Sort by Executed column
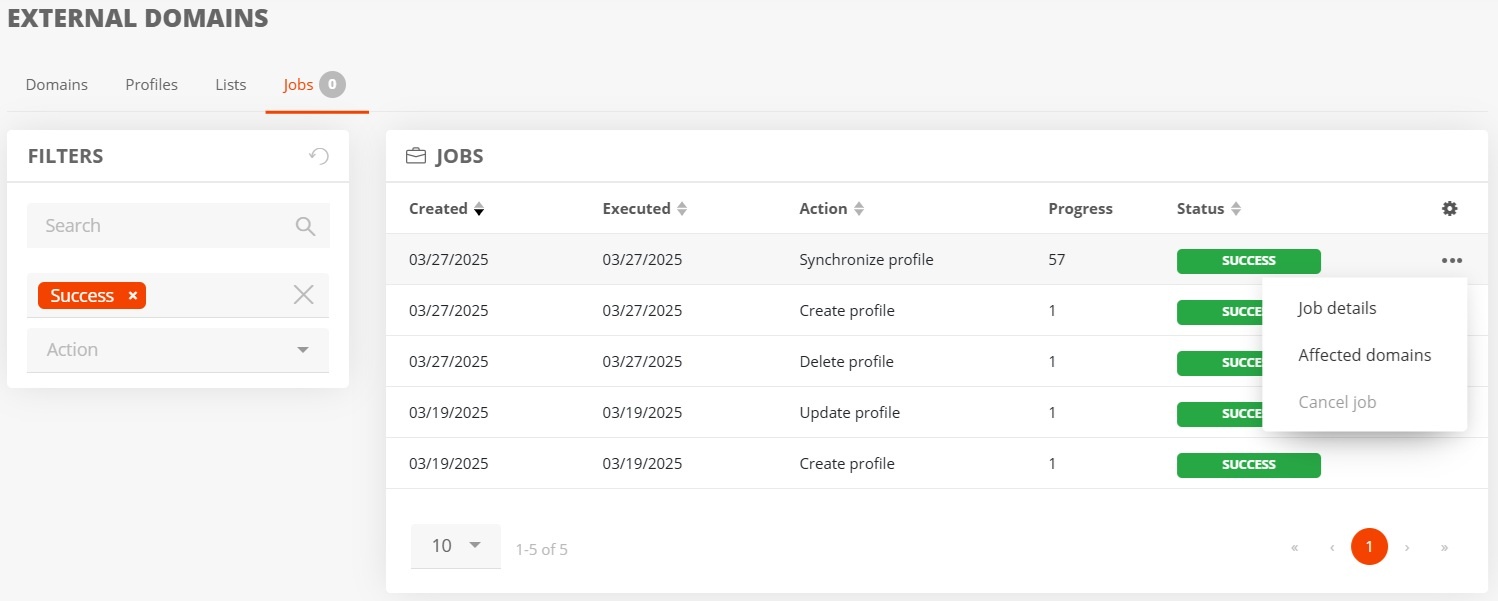Screen dimensions: 1498x601 pos(645,209)
